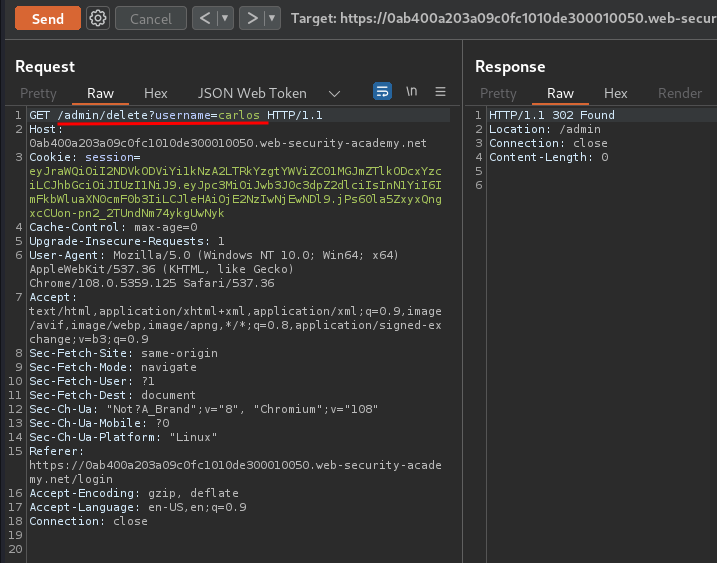
Task: Click request line GET /admin/delete?username=carlos
Action: coord(176,115)
